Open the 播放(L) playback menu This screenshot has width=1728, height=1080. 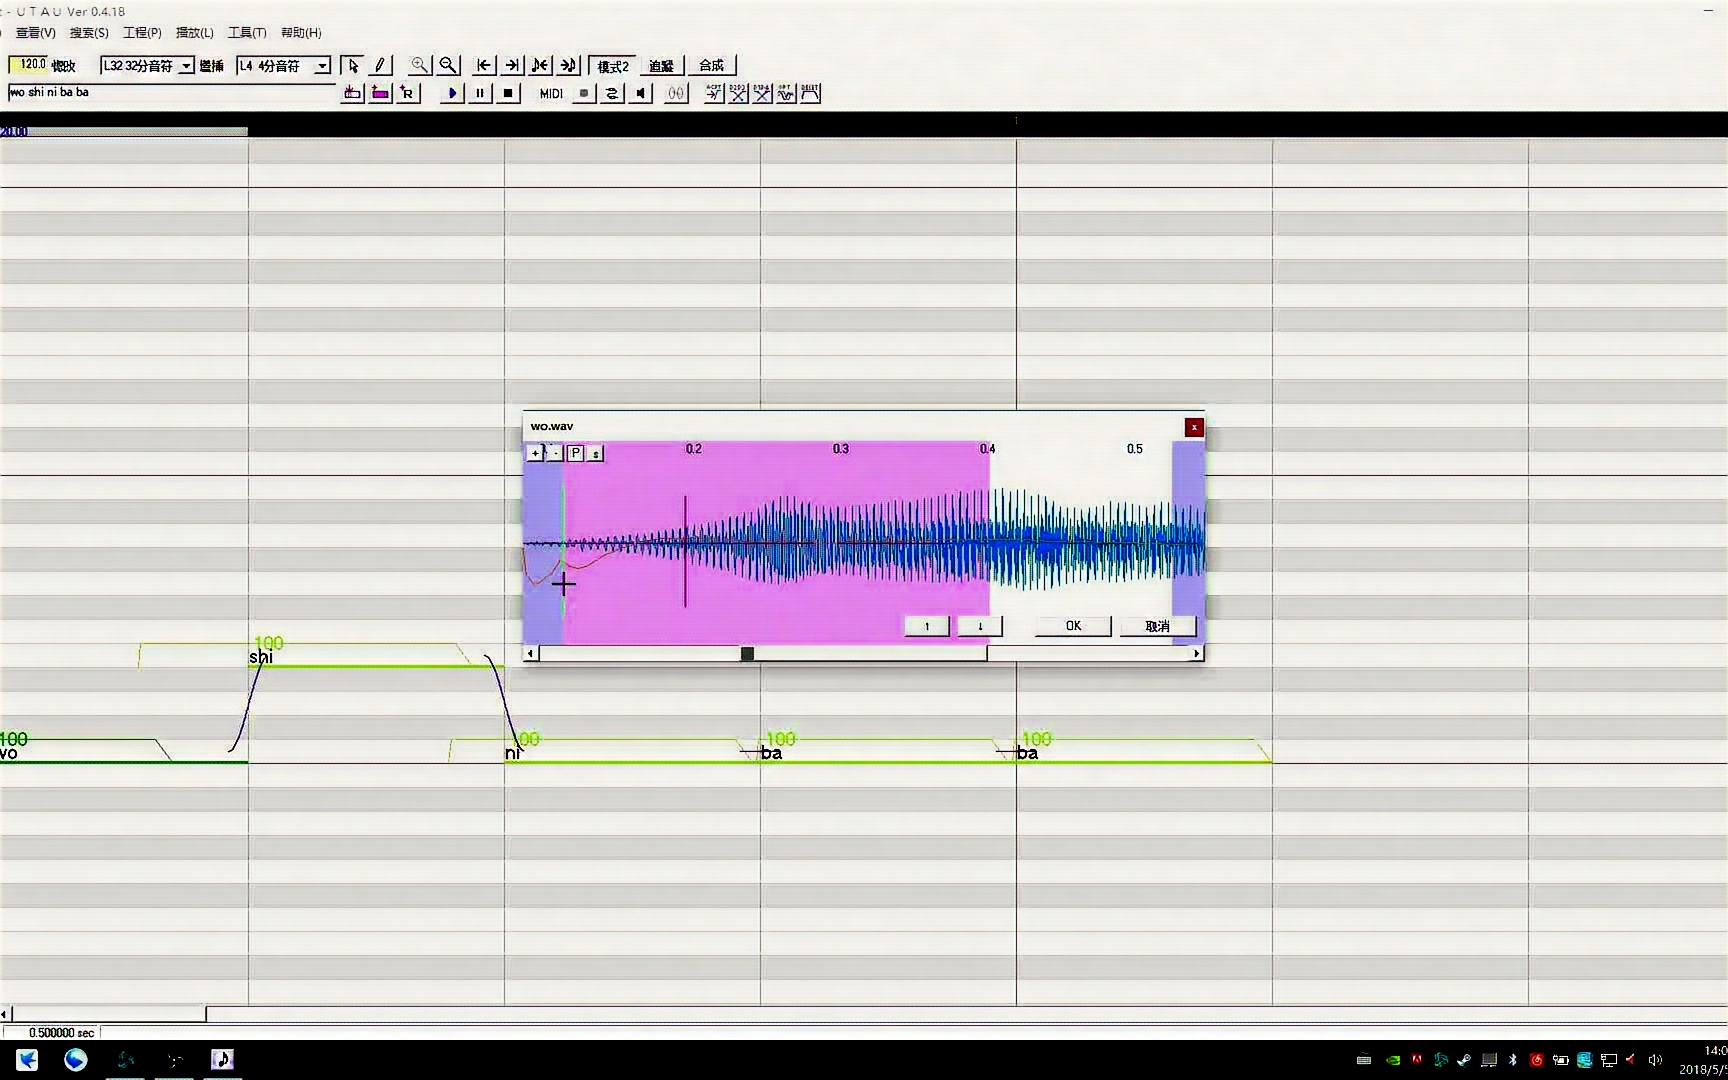pyautogui.click(x=194, y=33)
